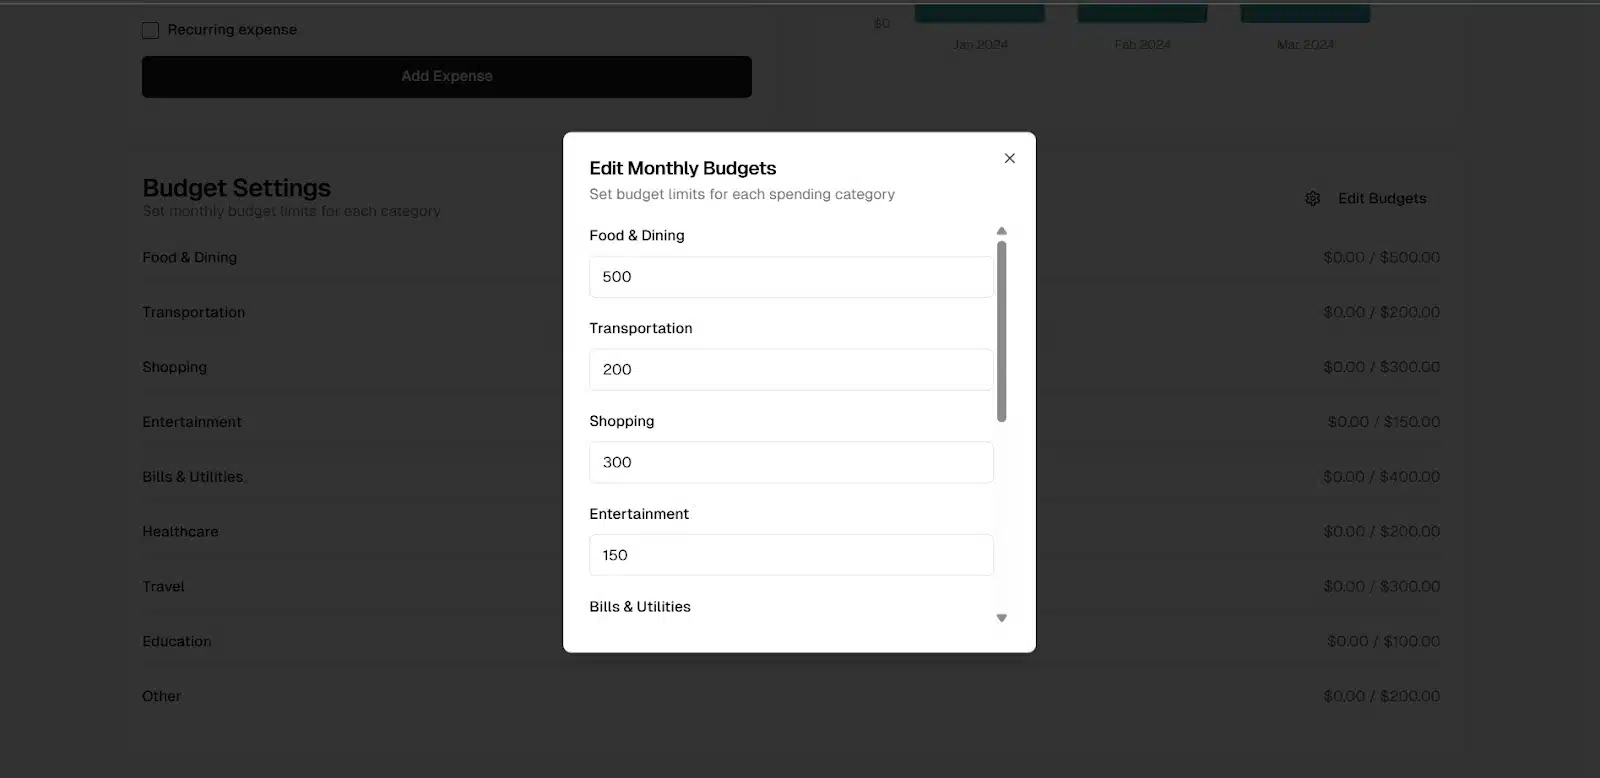Click into the Shopping budget field

[x=791, y=462]
